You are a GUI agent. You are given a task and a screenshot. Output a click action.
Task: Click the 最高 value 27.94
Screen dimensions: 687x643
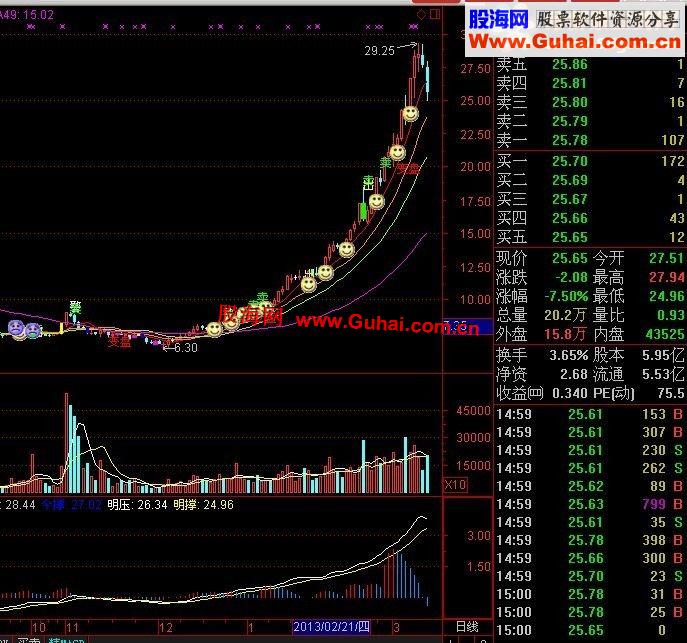point(666,277)
